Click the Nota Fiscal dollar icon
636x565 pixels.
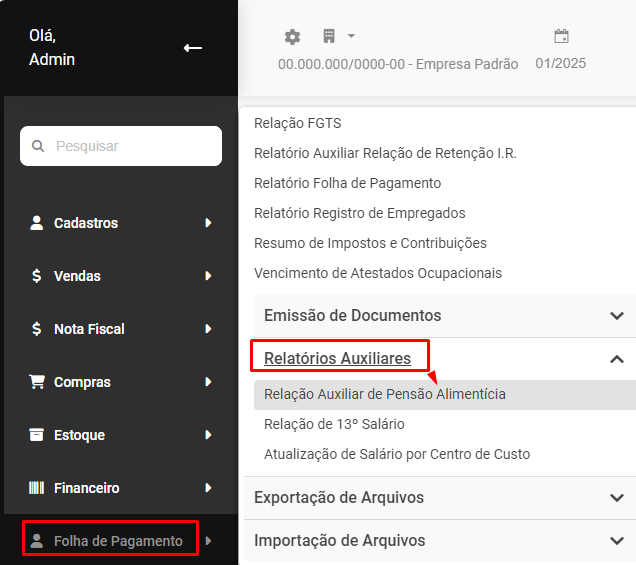[x=37, y=329]
